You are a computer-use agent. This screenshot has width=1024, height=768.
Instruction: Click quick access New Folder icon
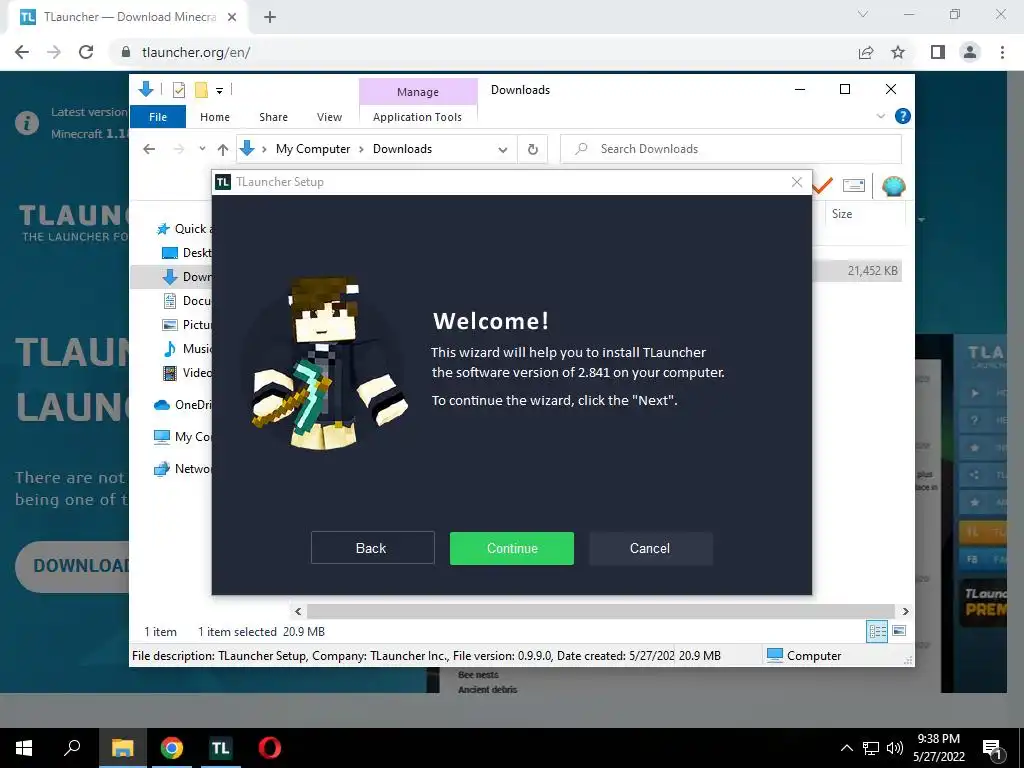coord(201,90)
